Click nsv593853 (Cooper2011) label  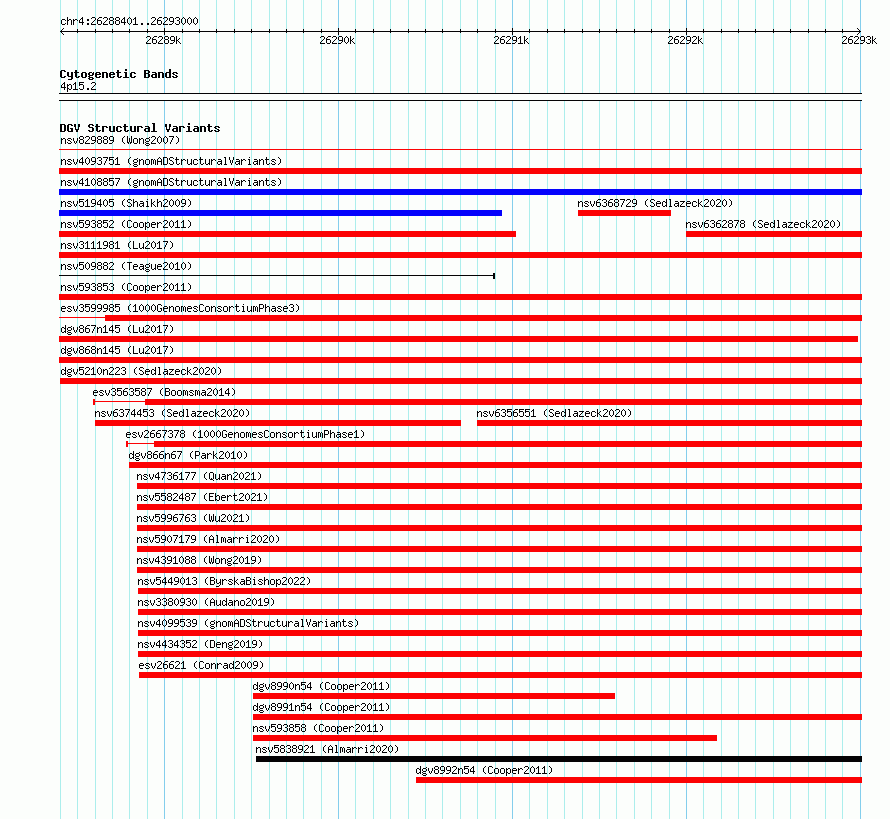[126, 287]
